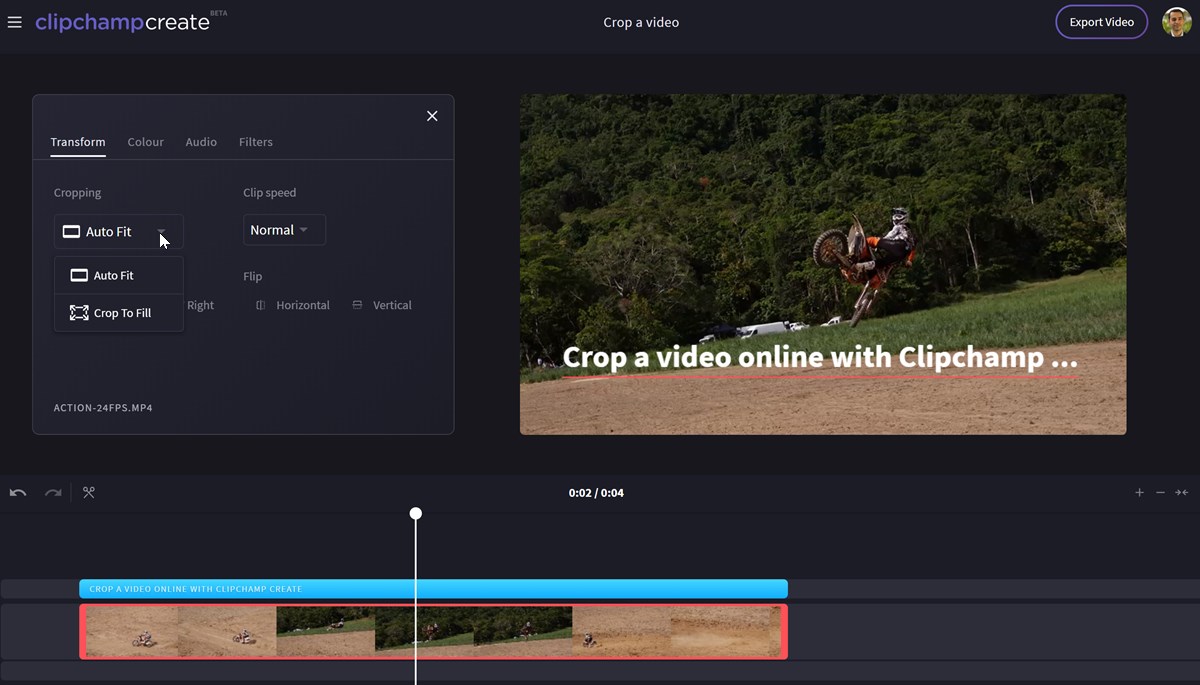Viewport: 1200px width, 685px height.
Task: Click the Export Video button
Action: tap(1101, 22)
